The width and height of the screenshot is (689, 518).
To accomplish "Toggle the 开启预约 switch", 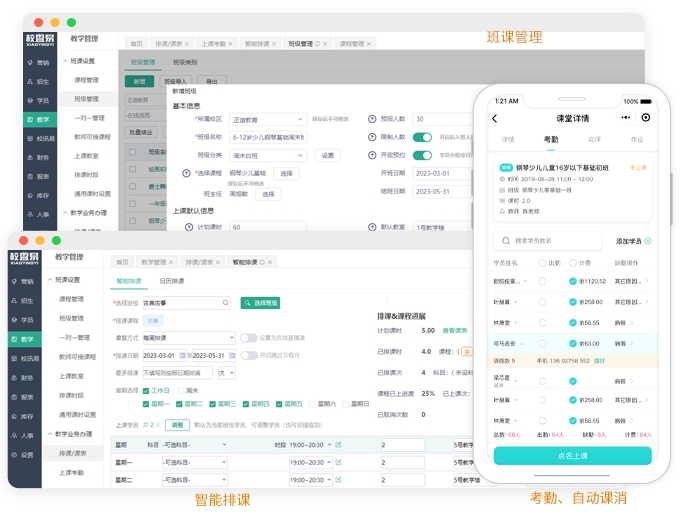I will coord(422,155).
